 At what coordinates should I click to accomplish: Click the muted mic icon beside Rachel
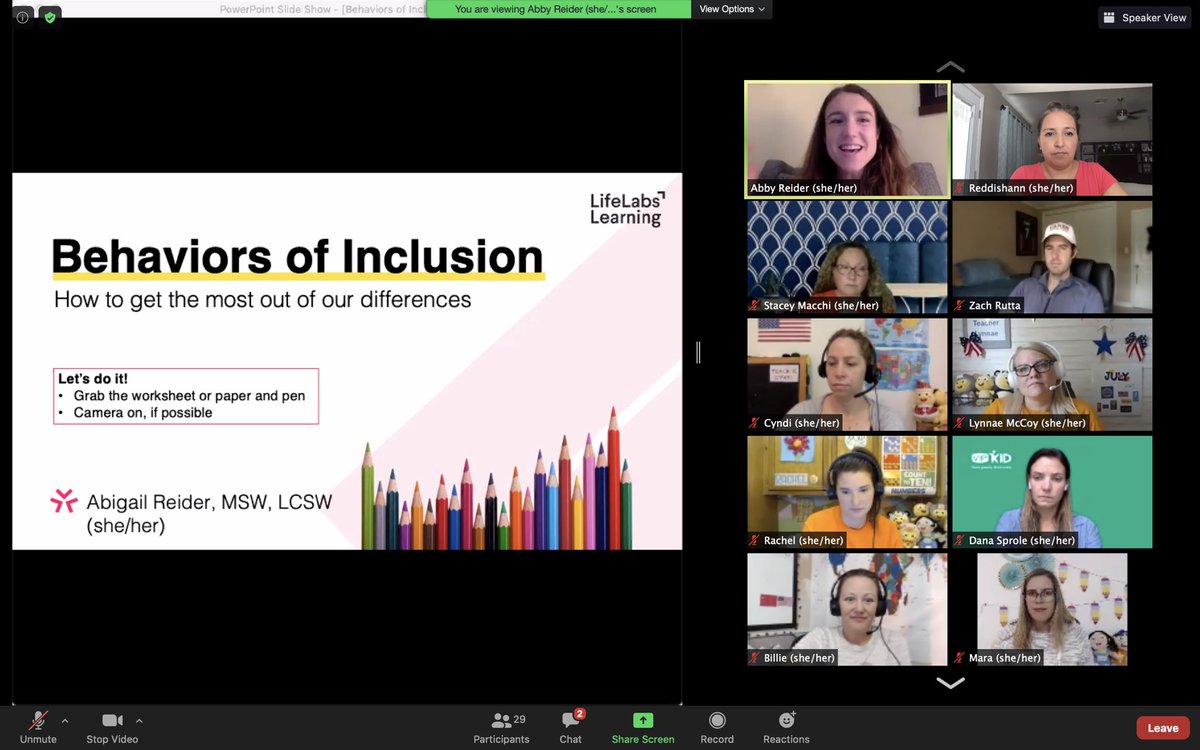point(755,540)
